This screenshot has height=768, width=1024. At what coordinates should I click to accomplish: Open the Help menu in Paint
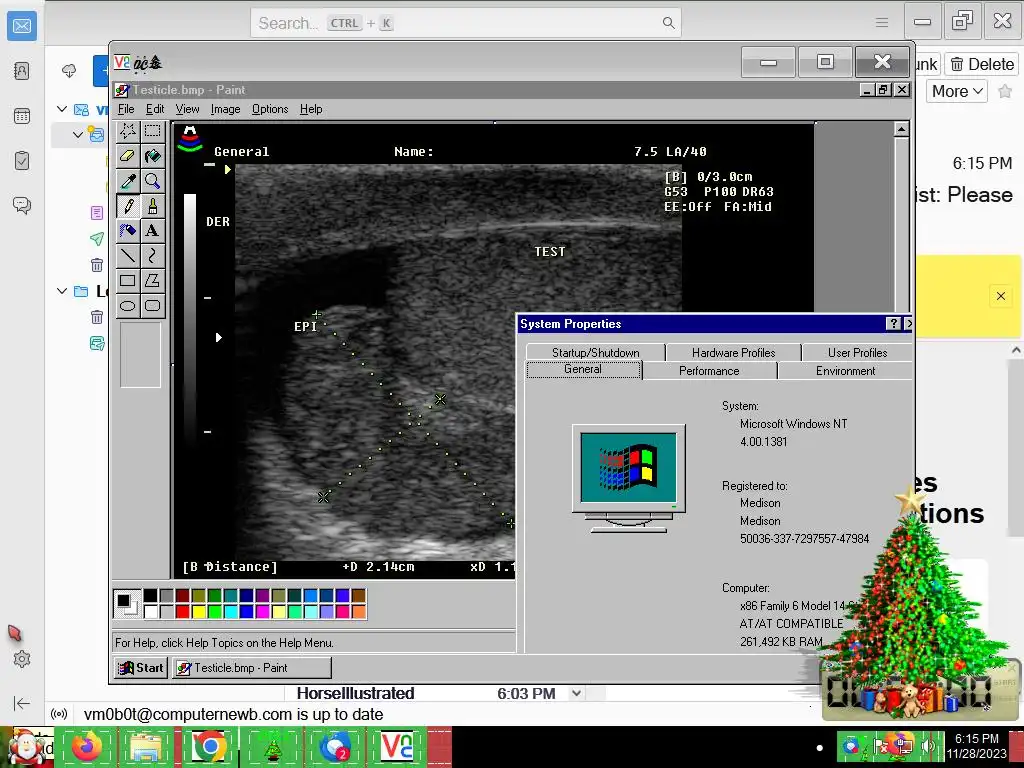coord(311,109)
